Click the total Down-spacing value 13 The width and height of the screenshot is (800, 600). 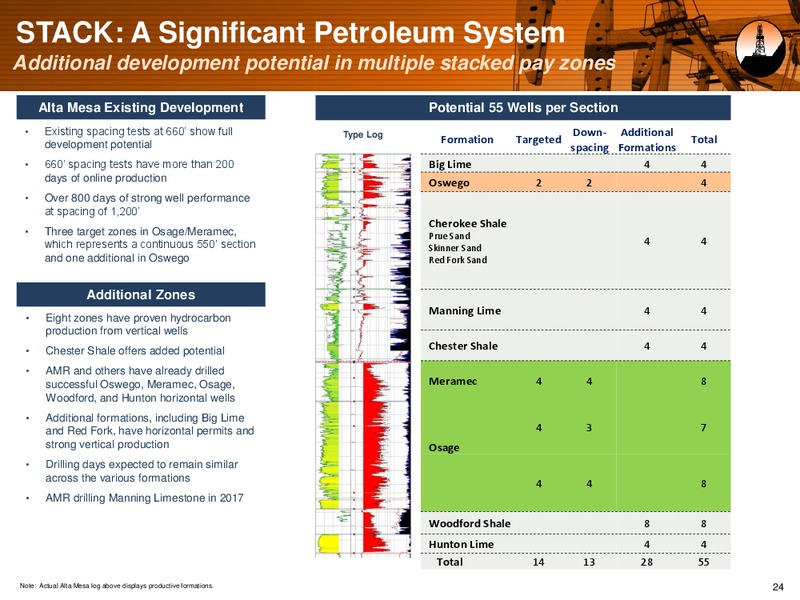coord(589,562)
